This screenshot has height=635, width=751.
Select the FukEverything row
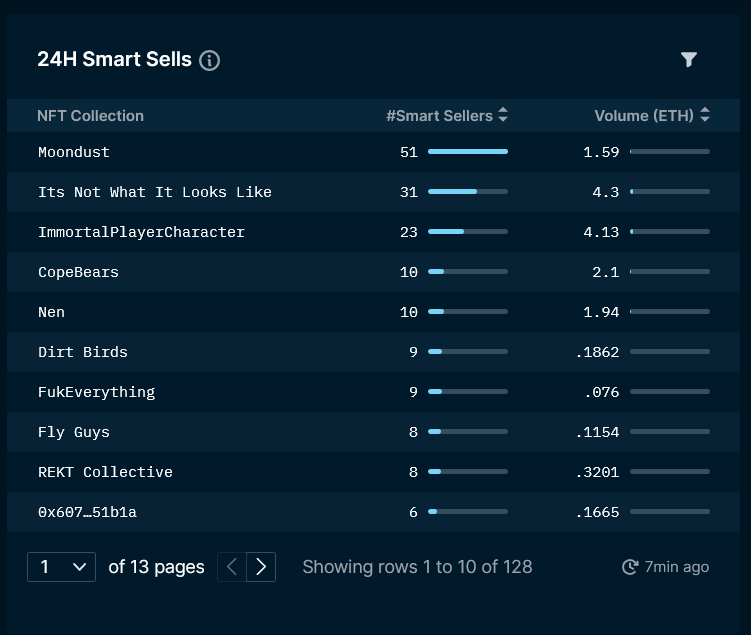(x=374, y=392)
